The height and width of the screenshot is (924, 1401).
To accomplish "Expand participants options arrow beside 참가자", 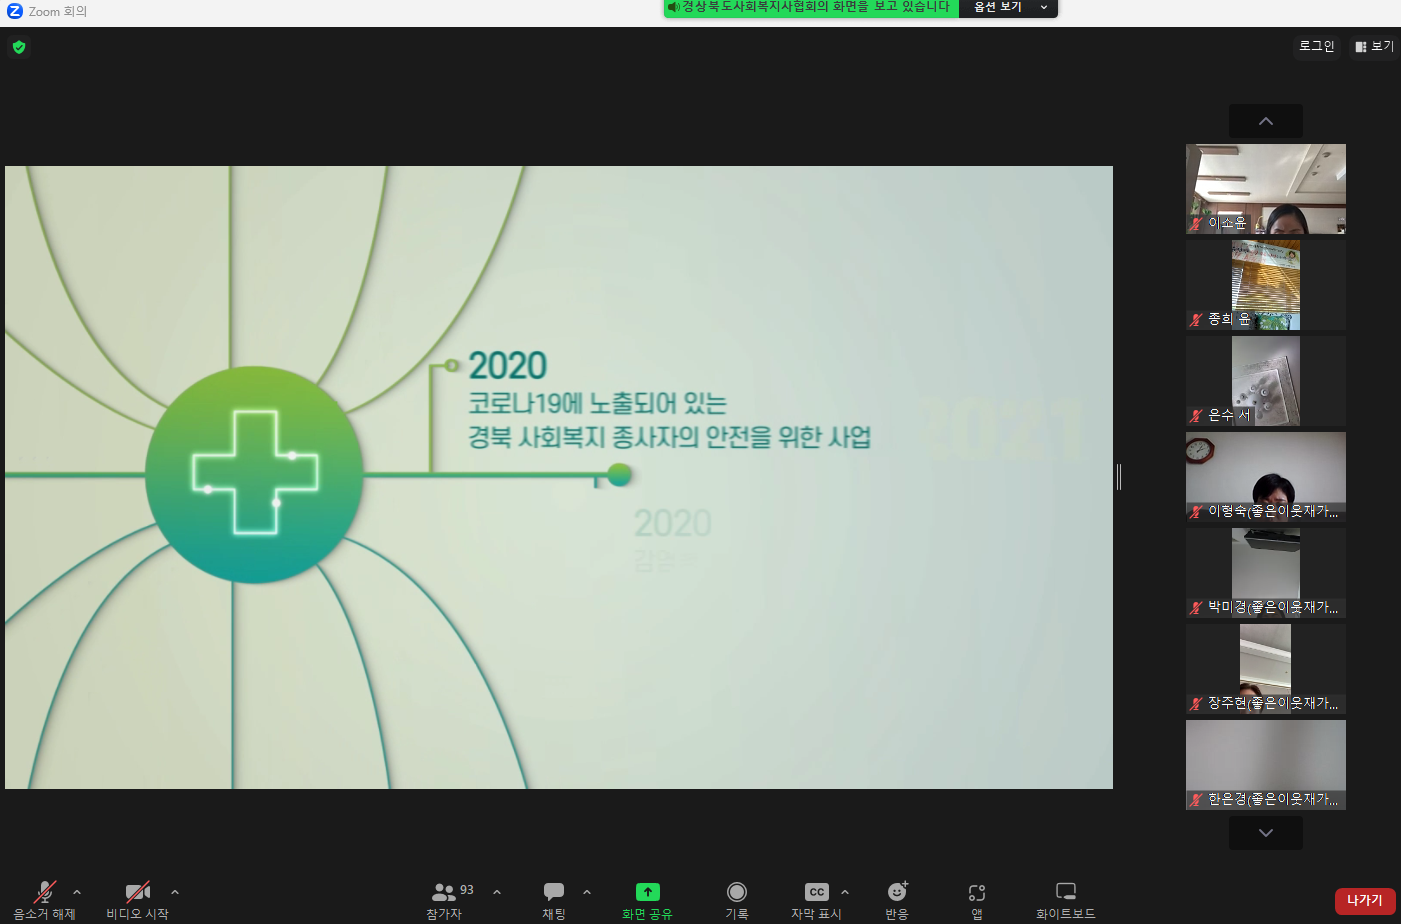I will pyautogui.click(x=497, y=892).
